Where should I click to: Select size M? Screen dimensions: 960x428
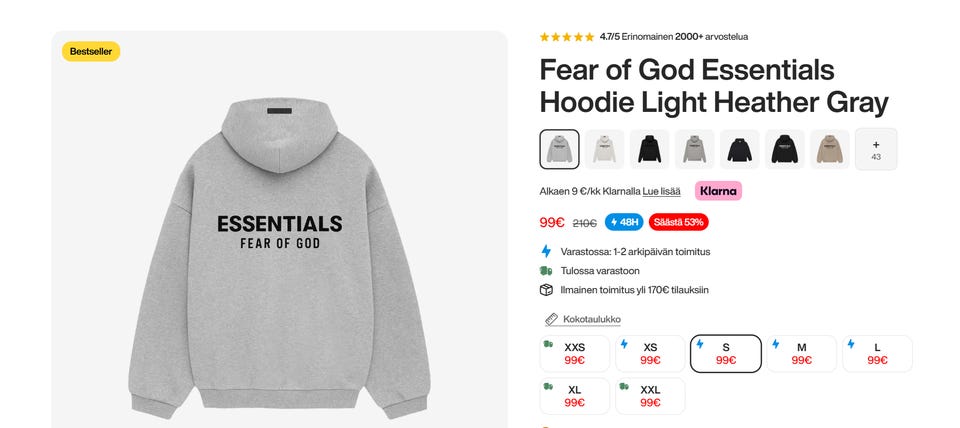801,353
